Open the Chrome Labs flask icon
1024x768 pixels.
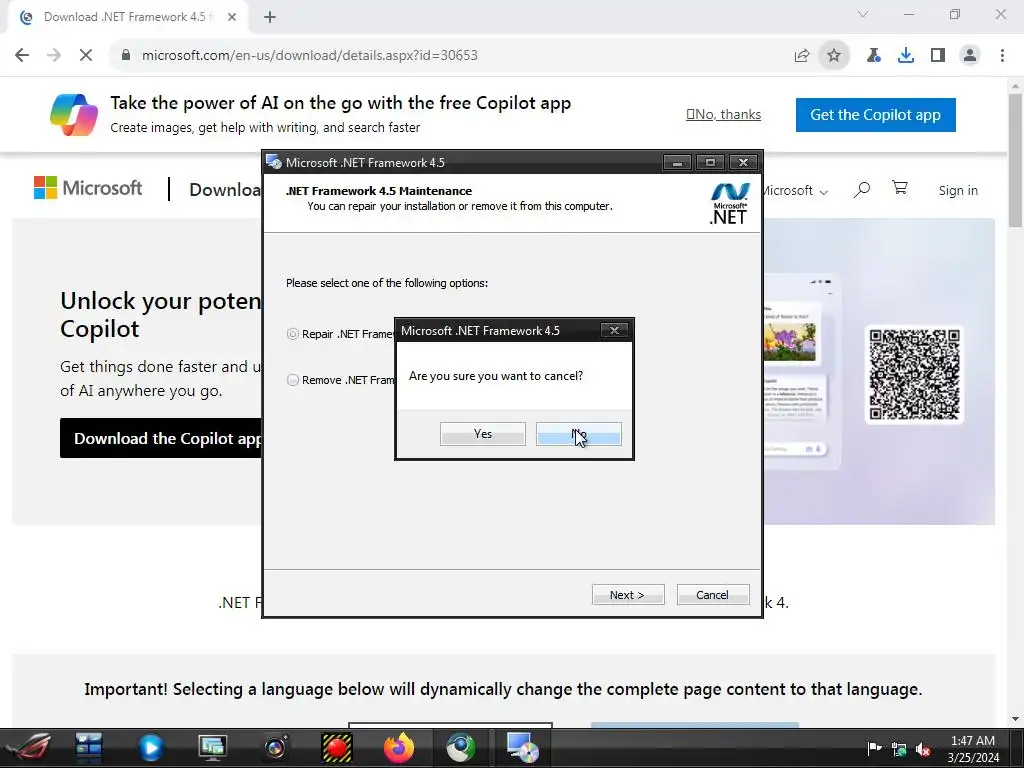coord(873,56)
